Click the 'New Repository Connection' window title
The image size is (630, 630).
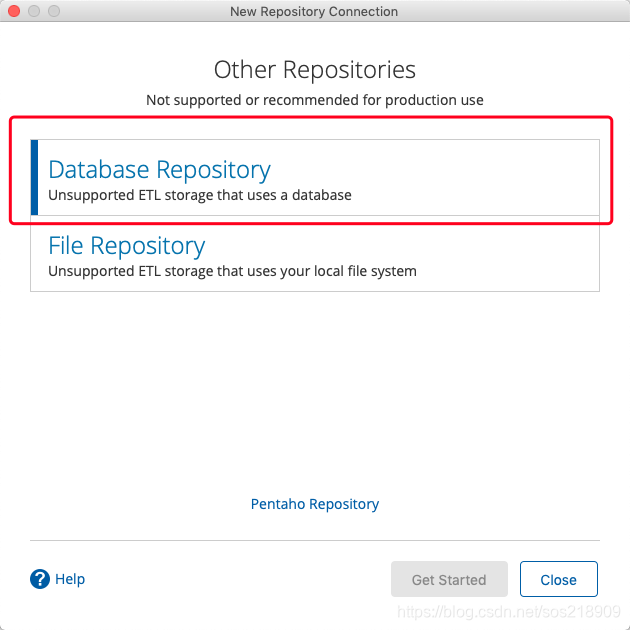(x=314, y=11)
